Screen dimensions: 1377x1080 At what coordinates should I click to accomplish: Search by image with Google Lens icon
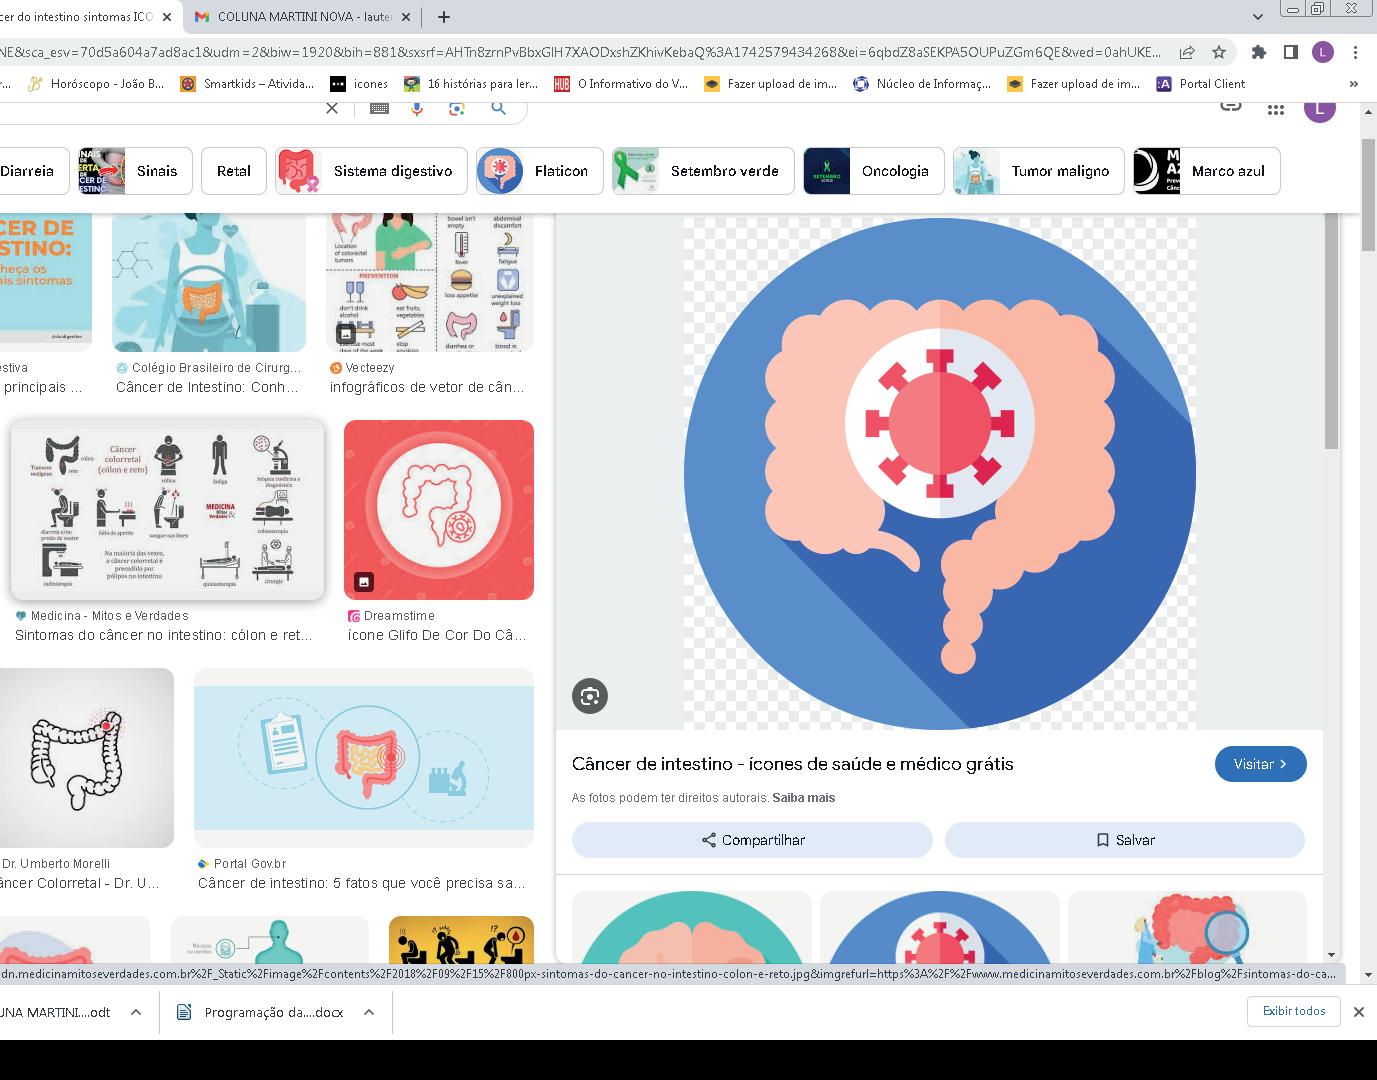point(457,108)
